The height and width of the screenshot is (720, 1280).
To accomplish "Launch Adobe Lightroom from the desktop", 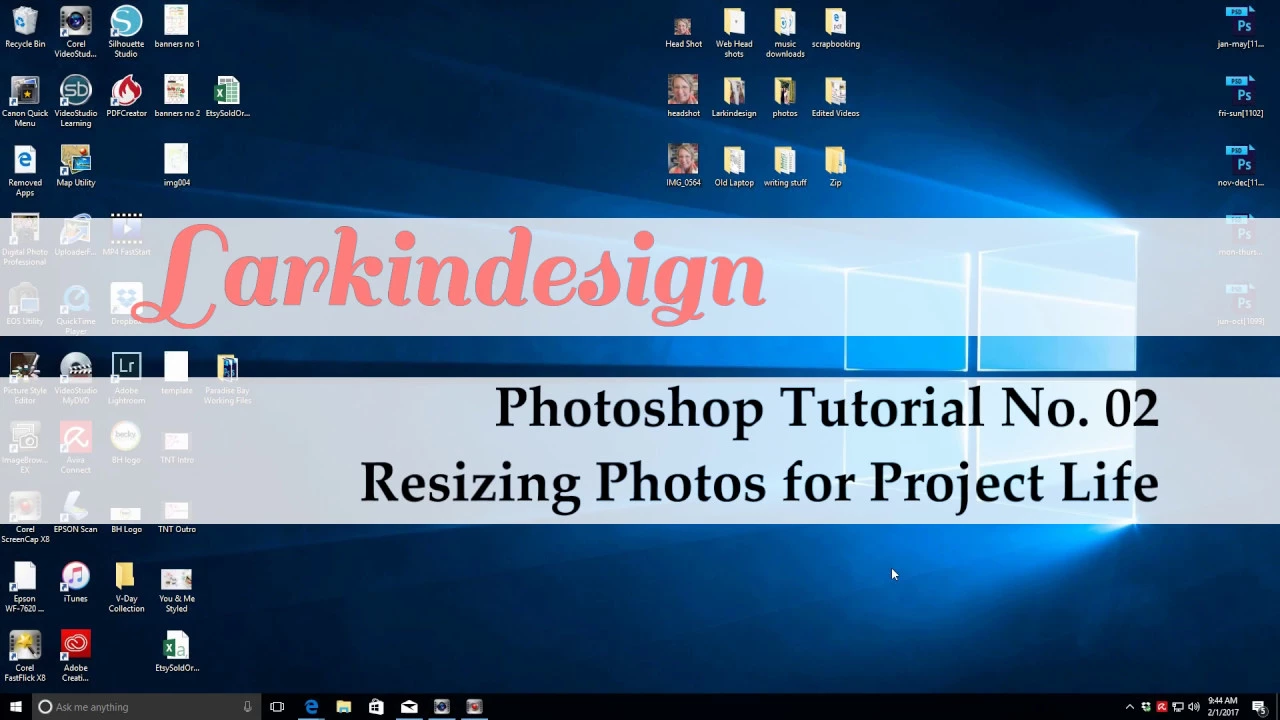I will (x=126, y=378).
